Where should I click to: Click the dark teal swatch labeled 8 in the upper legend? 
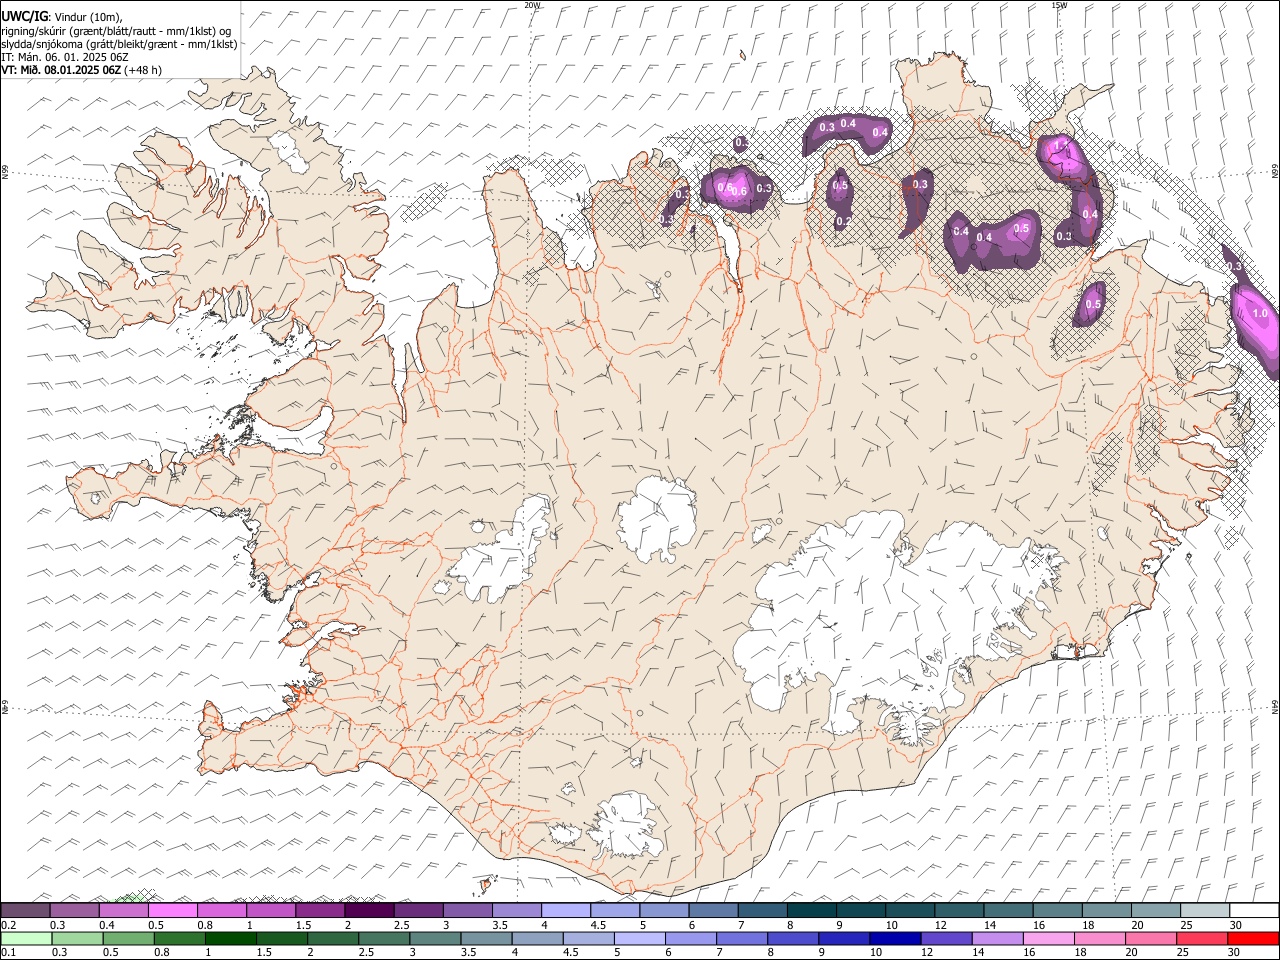(810, 910)
